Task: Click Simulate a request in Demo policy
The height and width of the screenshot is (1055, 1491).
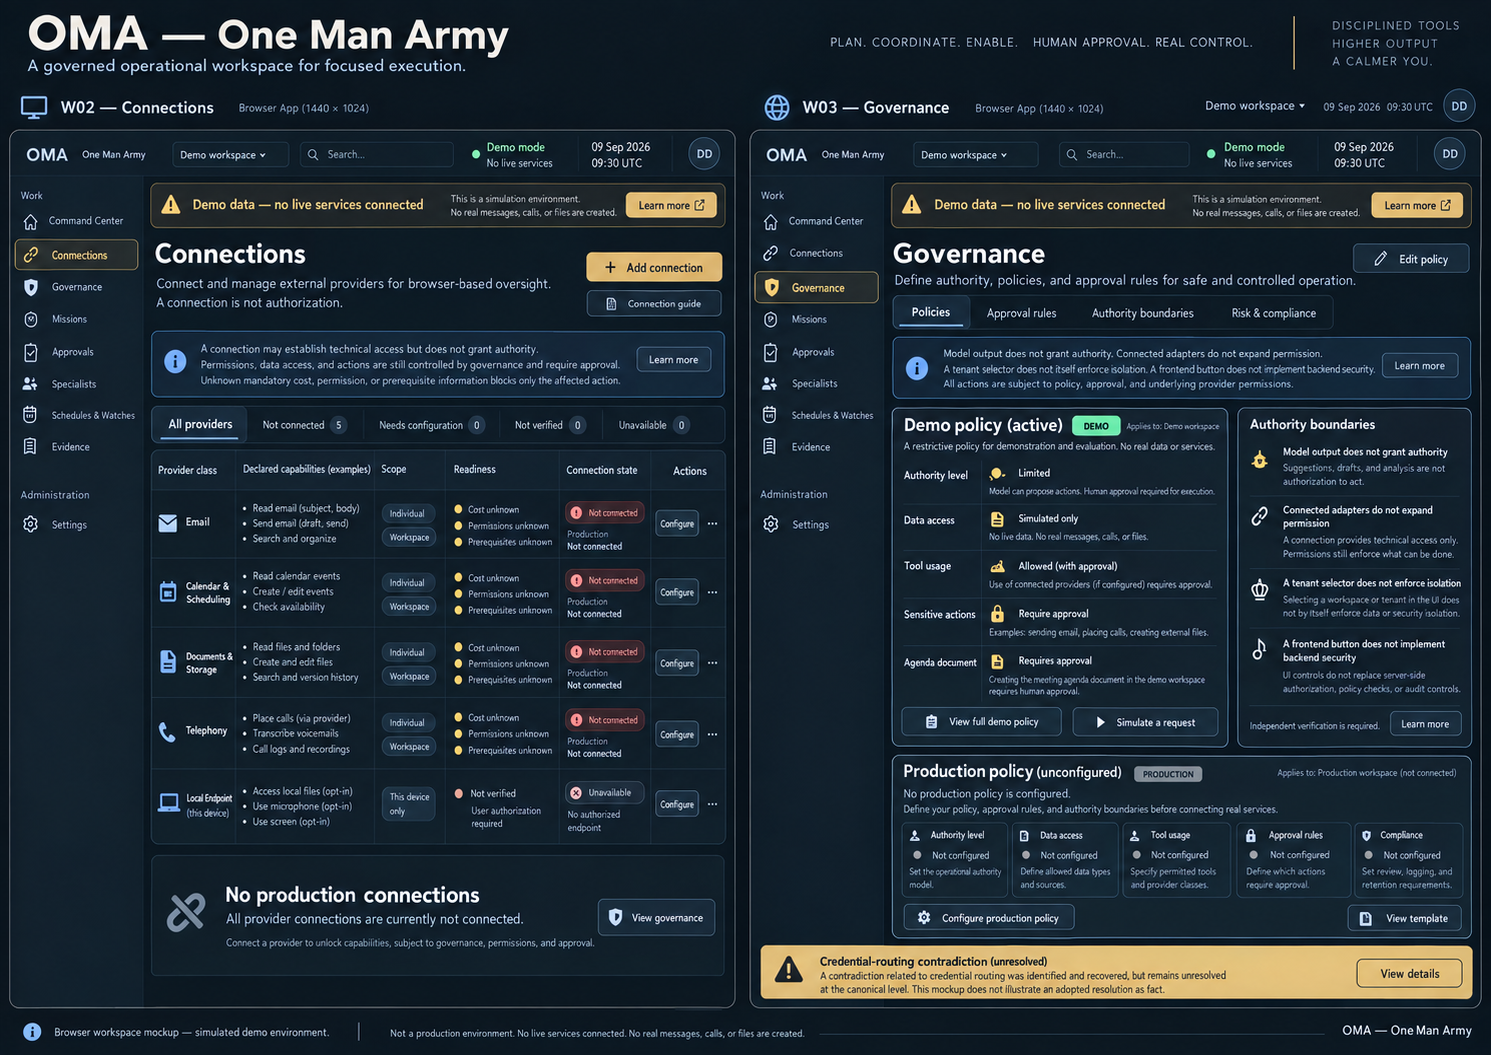Action: pyautogui.click(x=1146, y=722)
